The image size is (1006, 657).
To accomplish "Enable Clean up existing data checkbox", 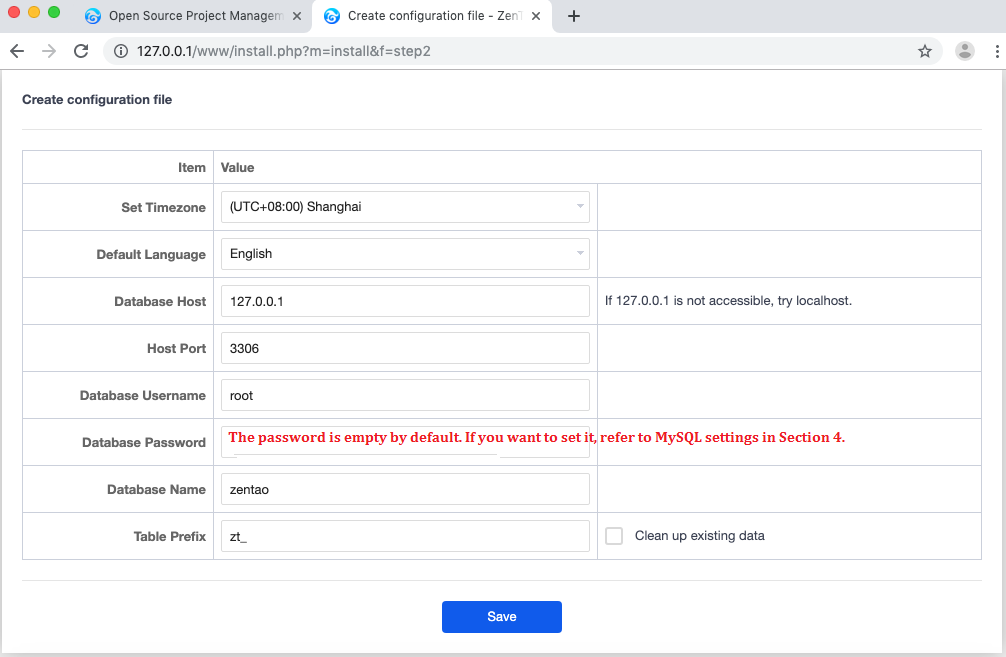I will (x=614, y=536).
